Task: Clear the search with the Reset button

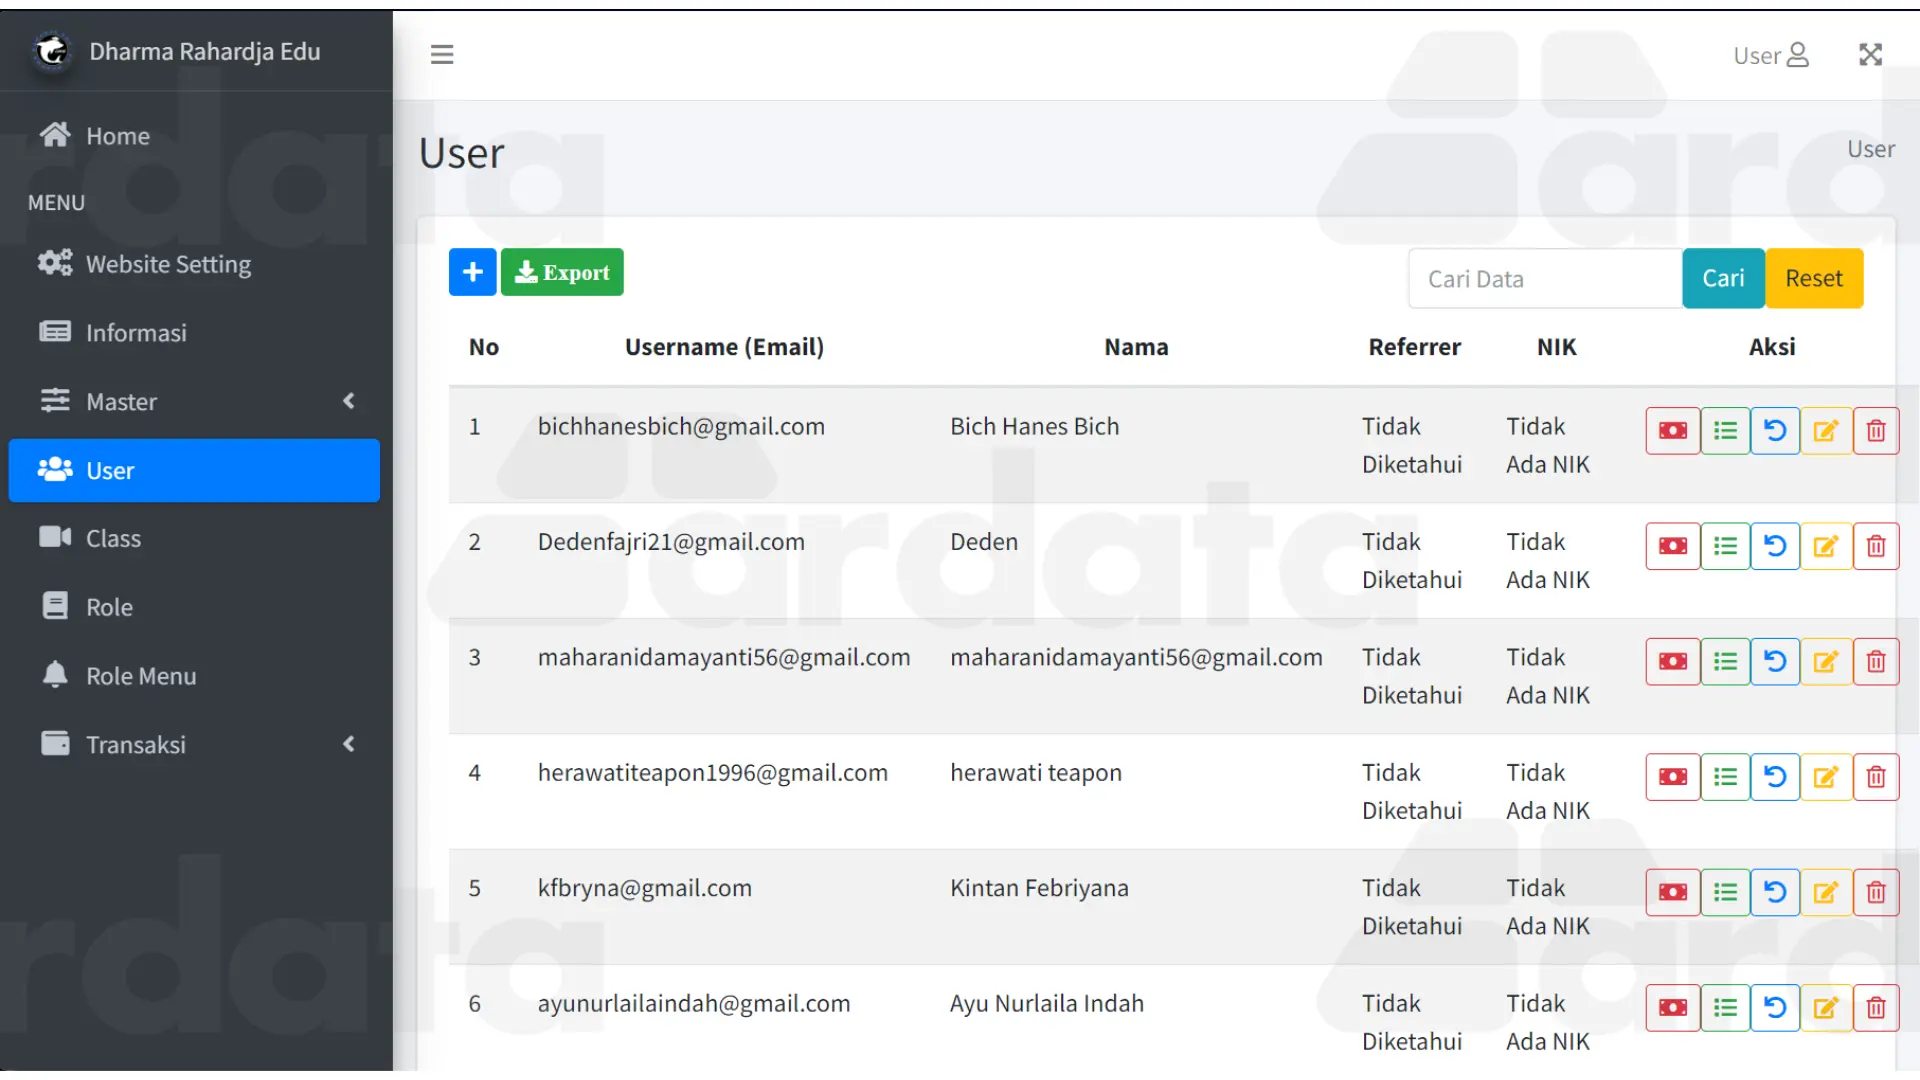Action: tap(1814, 278)
